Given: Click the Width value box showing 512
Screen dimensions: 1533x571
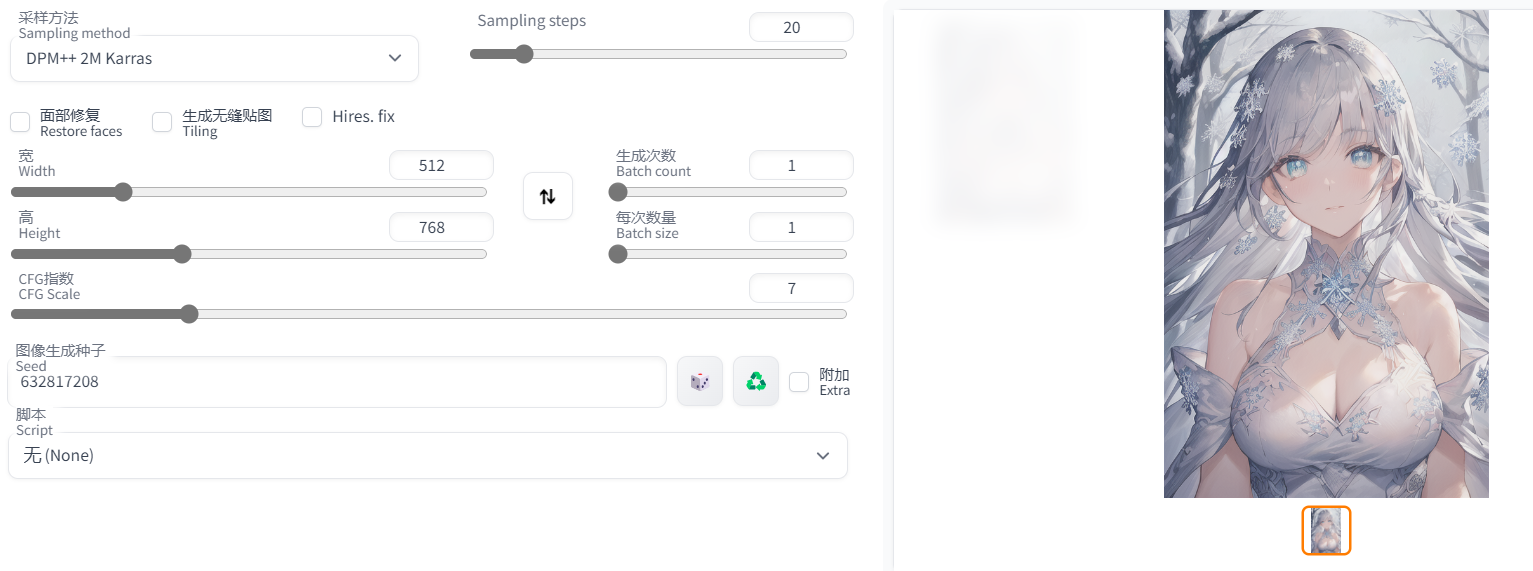Looking at the screenshot, I should click(x=441, y=165).
